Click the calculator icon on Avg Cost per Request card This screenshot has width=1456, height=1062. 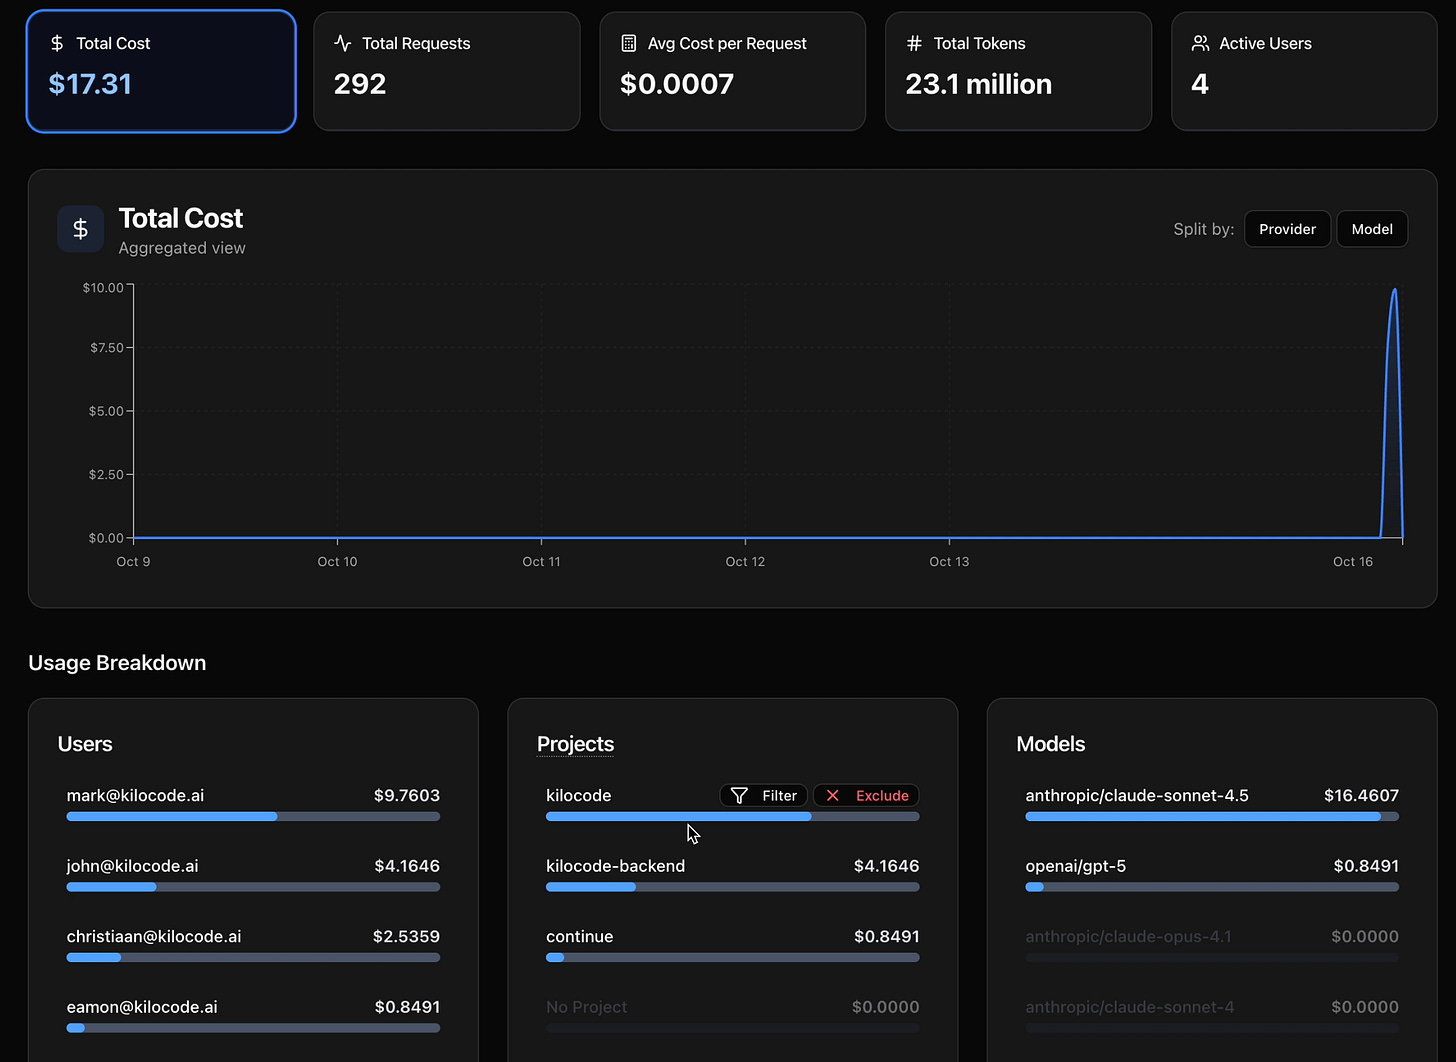[x=628, y=43]
